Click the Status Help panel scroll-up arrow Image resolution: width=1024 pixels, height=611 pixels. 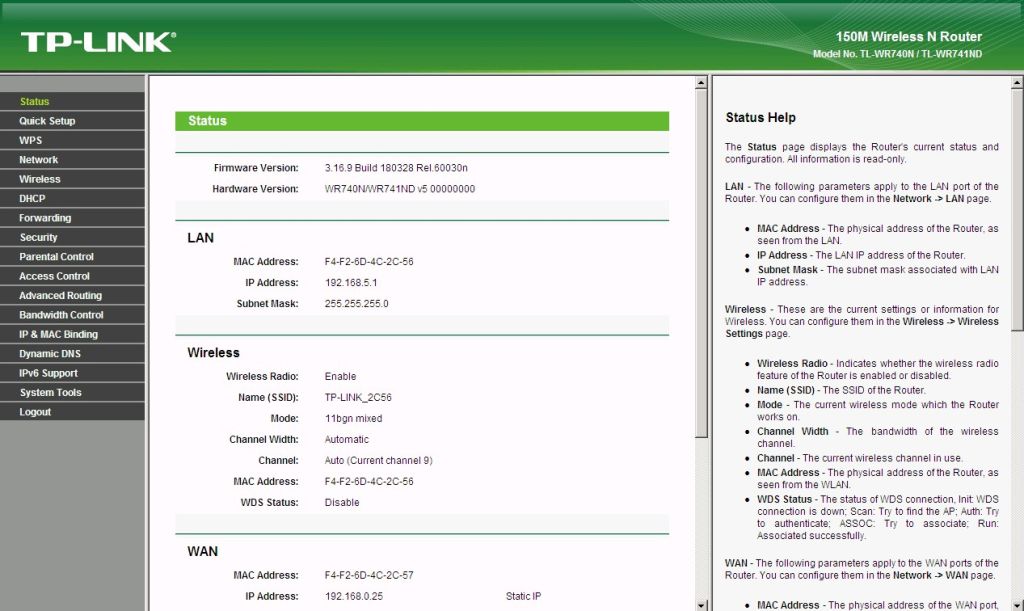1017,82
